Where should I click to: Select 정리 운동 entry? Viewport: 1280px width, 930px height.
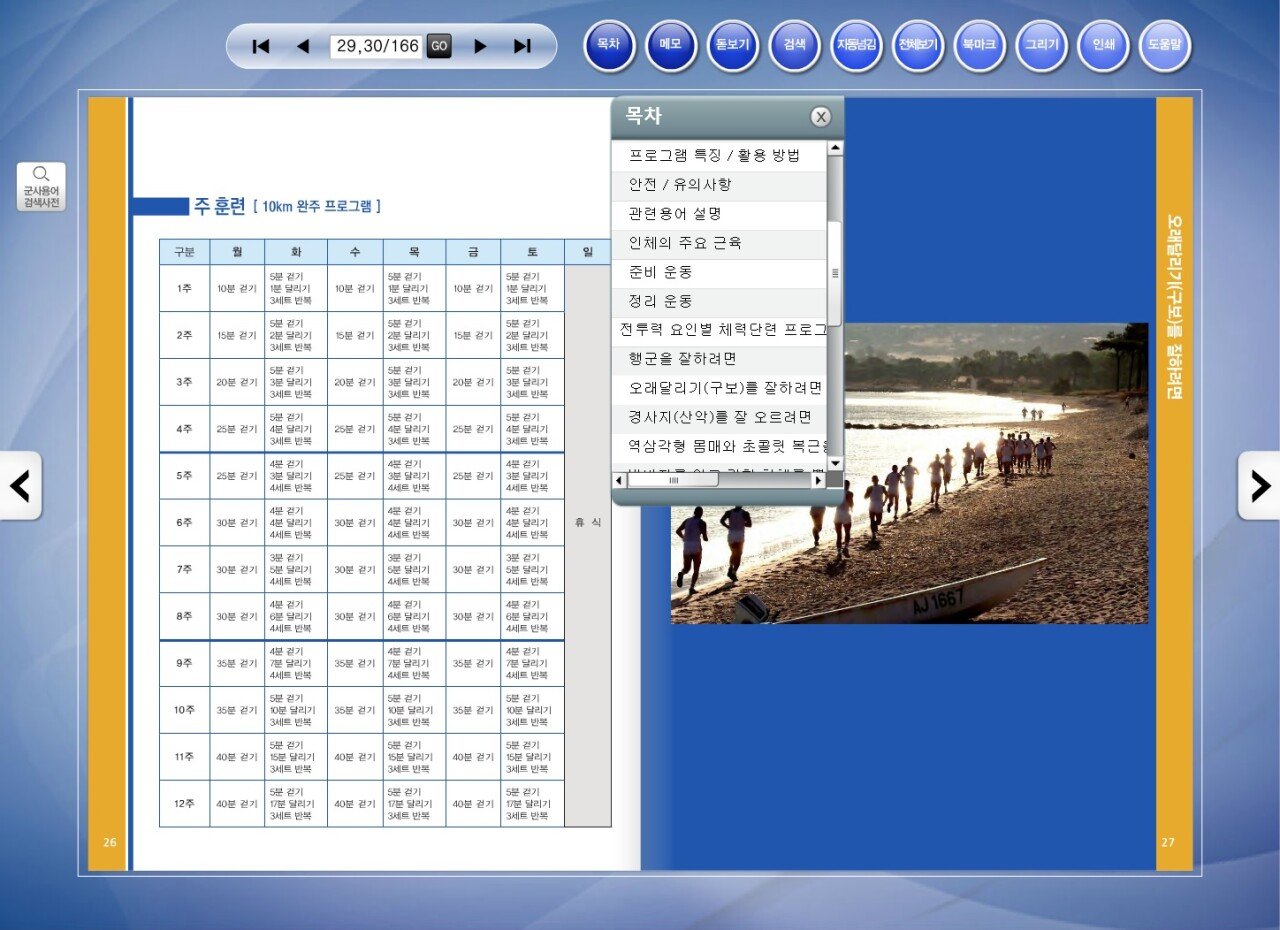(x=719, y=301)
